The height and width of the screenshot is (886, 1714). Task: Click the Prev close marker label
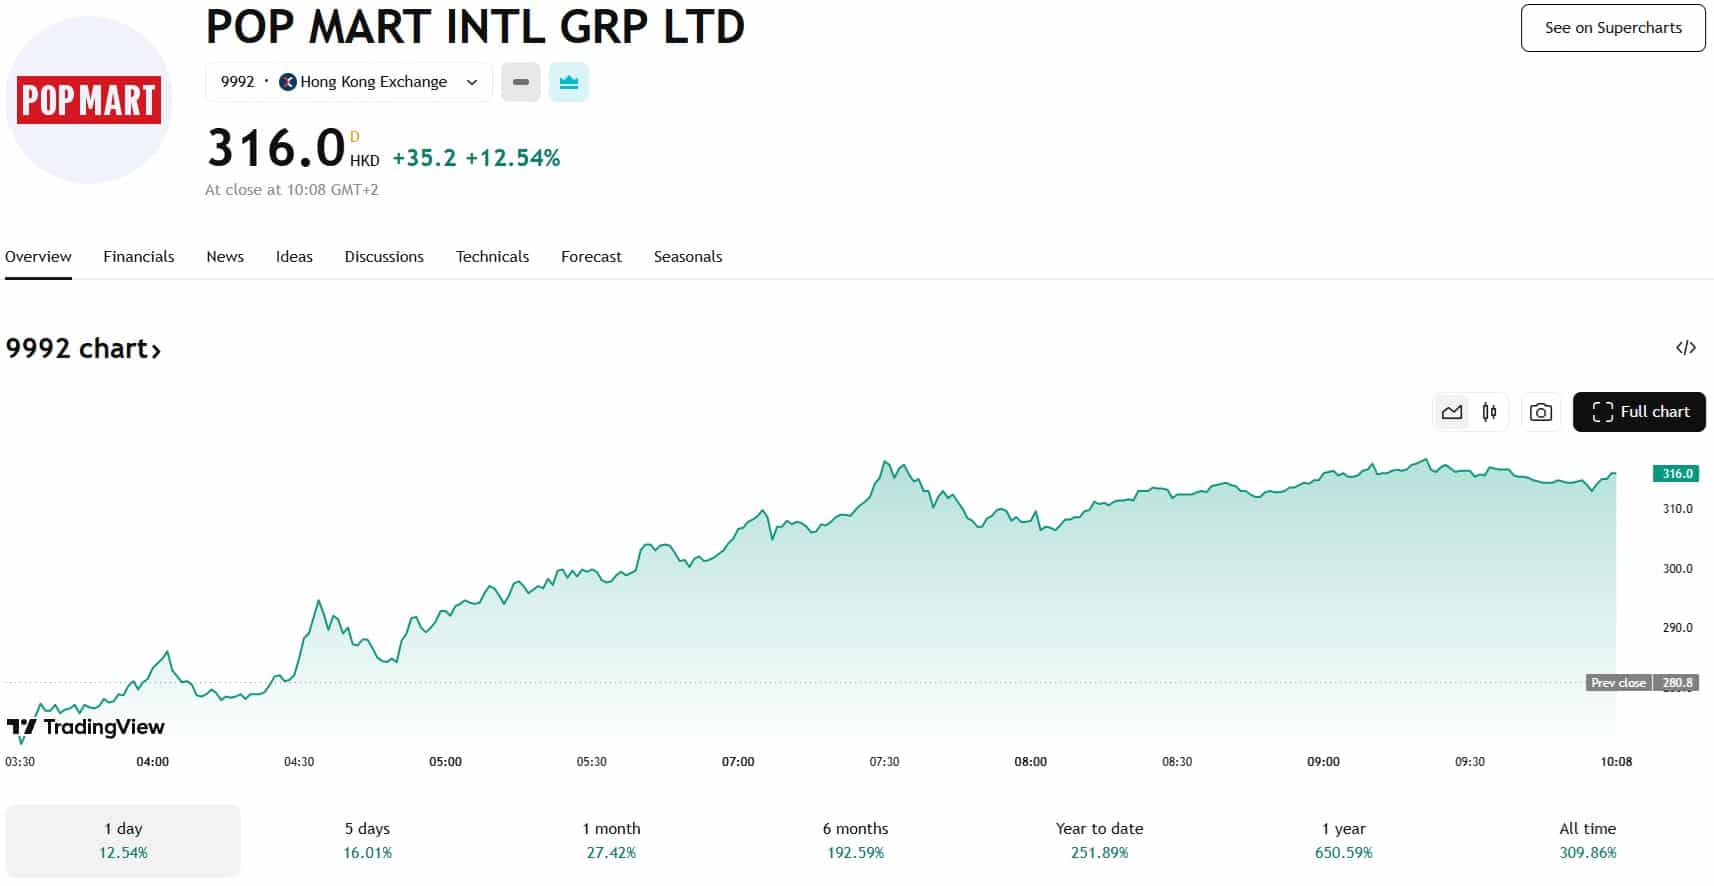point(1618,683)
